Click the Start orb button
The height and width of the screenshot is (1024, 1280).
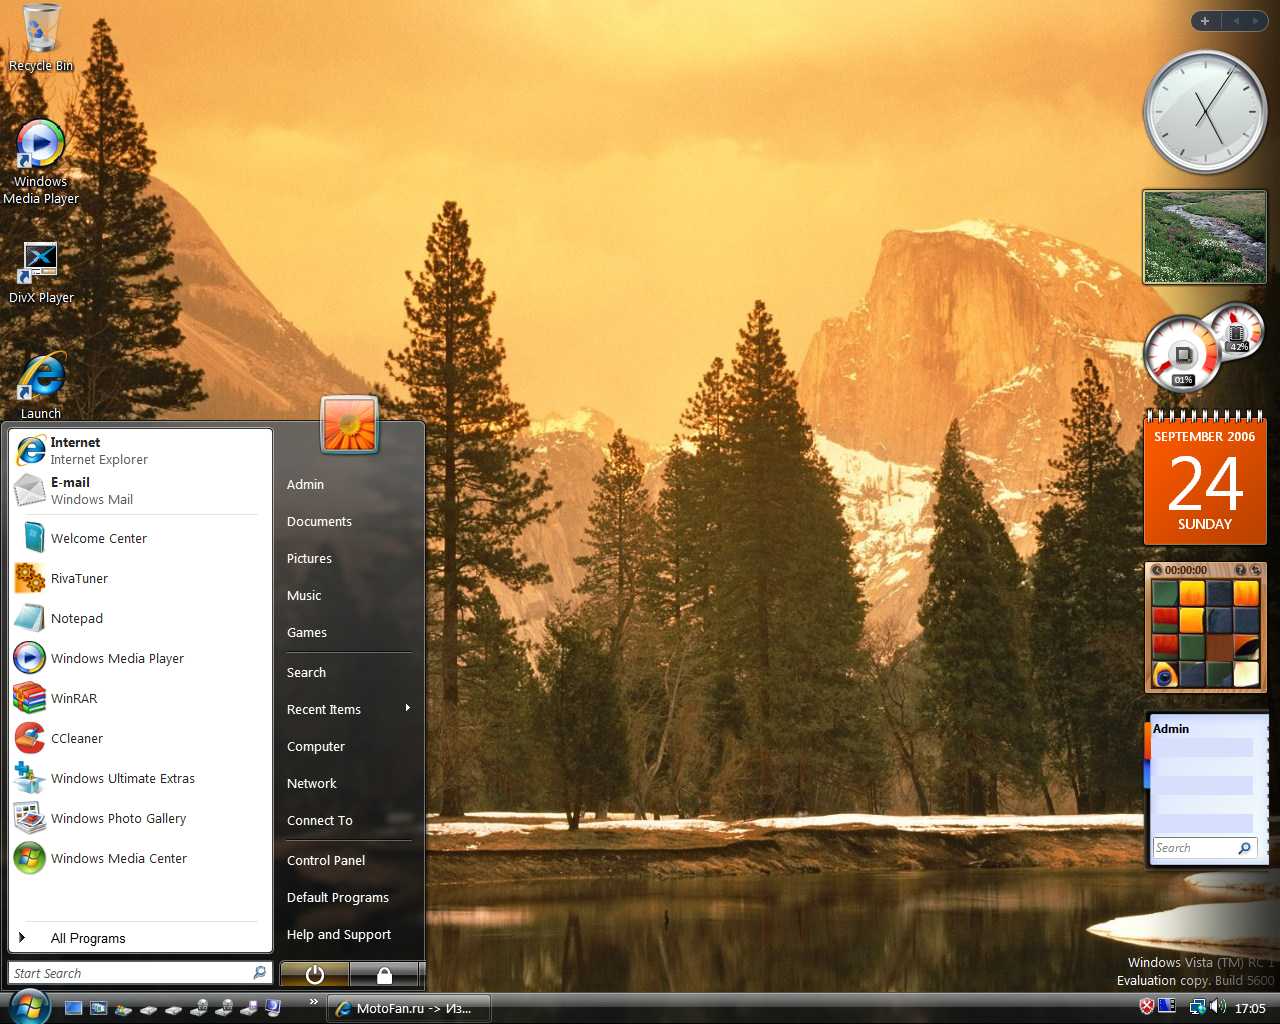[28, 1006]
